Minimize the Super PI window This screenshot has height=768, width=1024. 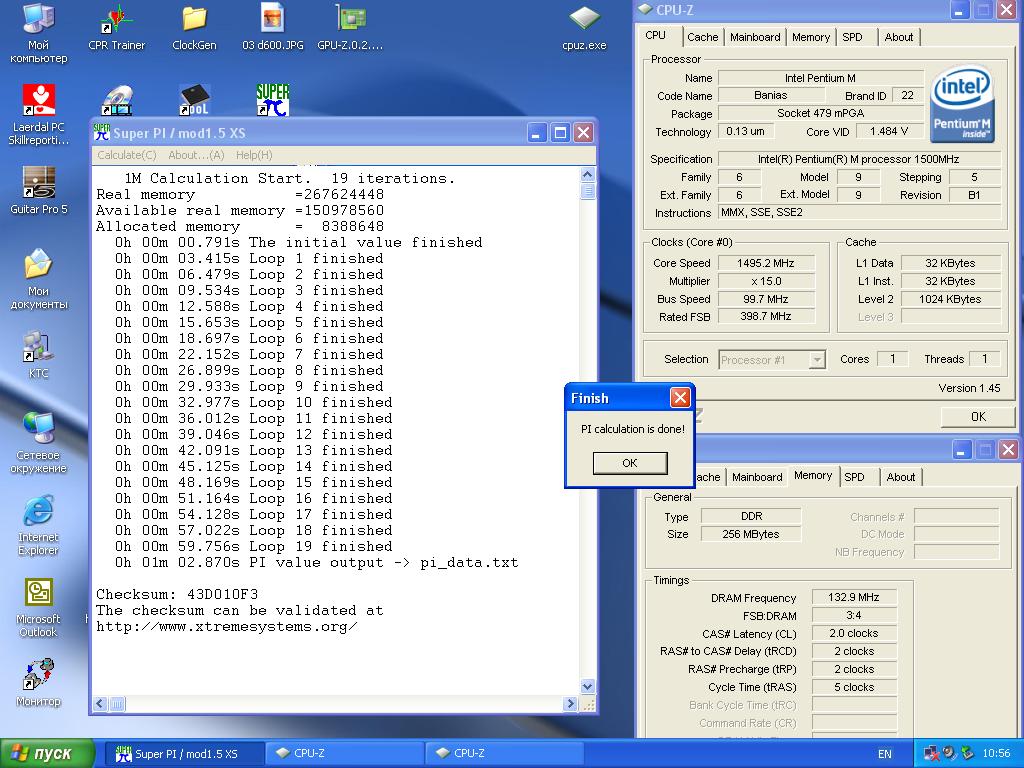[536, 133]
